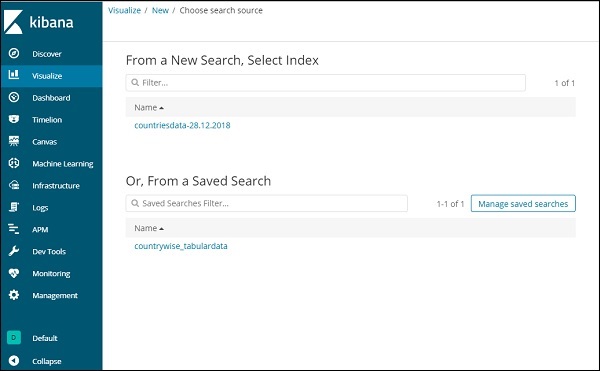Open the Monitoring heartbeat icon

click(x=14, y=273)
